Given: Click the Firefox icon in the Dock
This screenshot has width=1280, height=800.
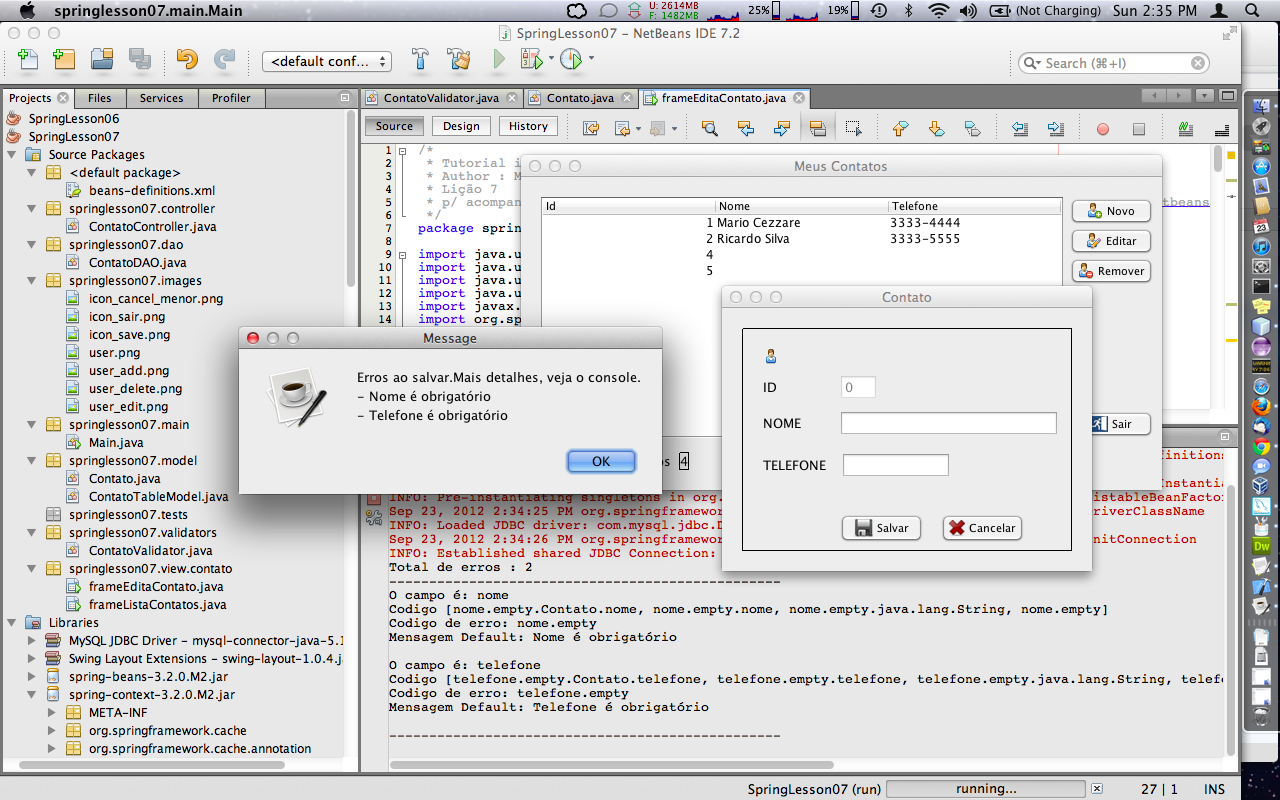Looking at the screenshot, I should [1261, 406].
